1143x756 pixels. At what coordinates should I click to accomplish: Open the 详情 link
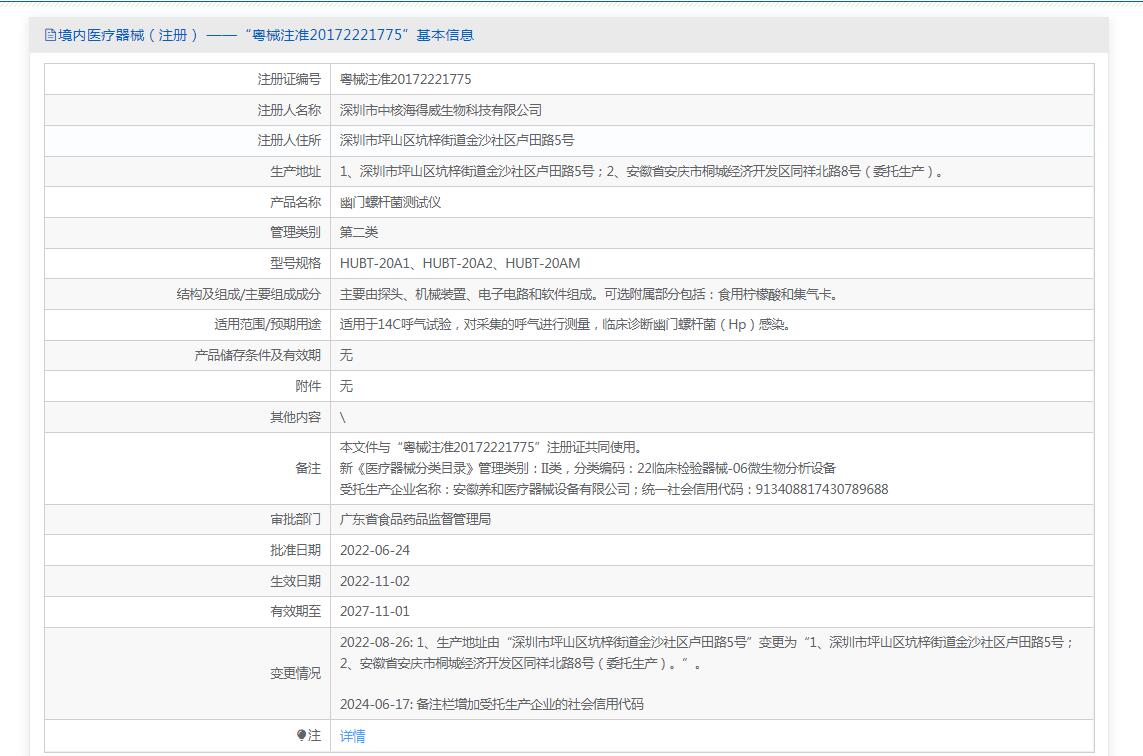pos(352,736)
